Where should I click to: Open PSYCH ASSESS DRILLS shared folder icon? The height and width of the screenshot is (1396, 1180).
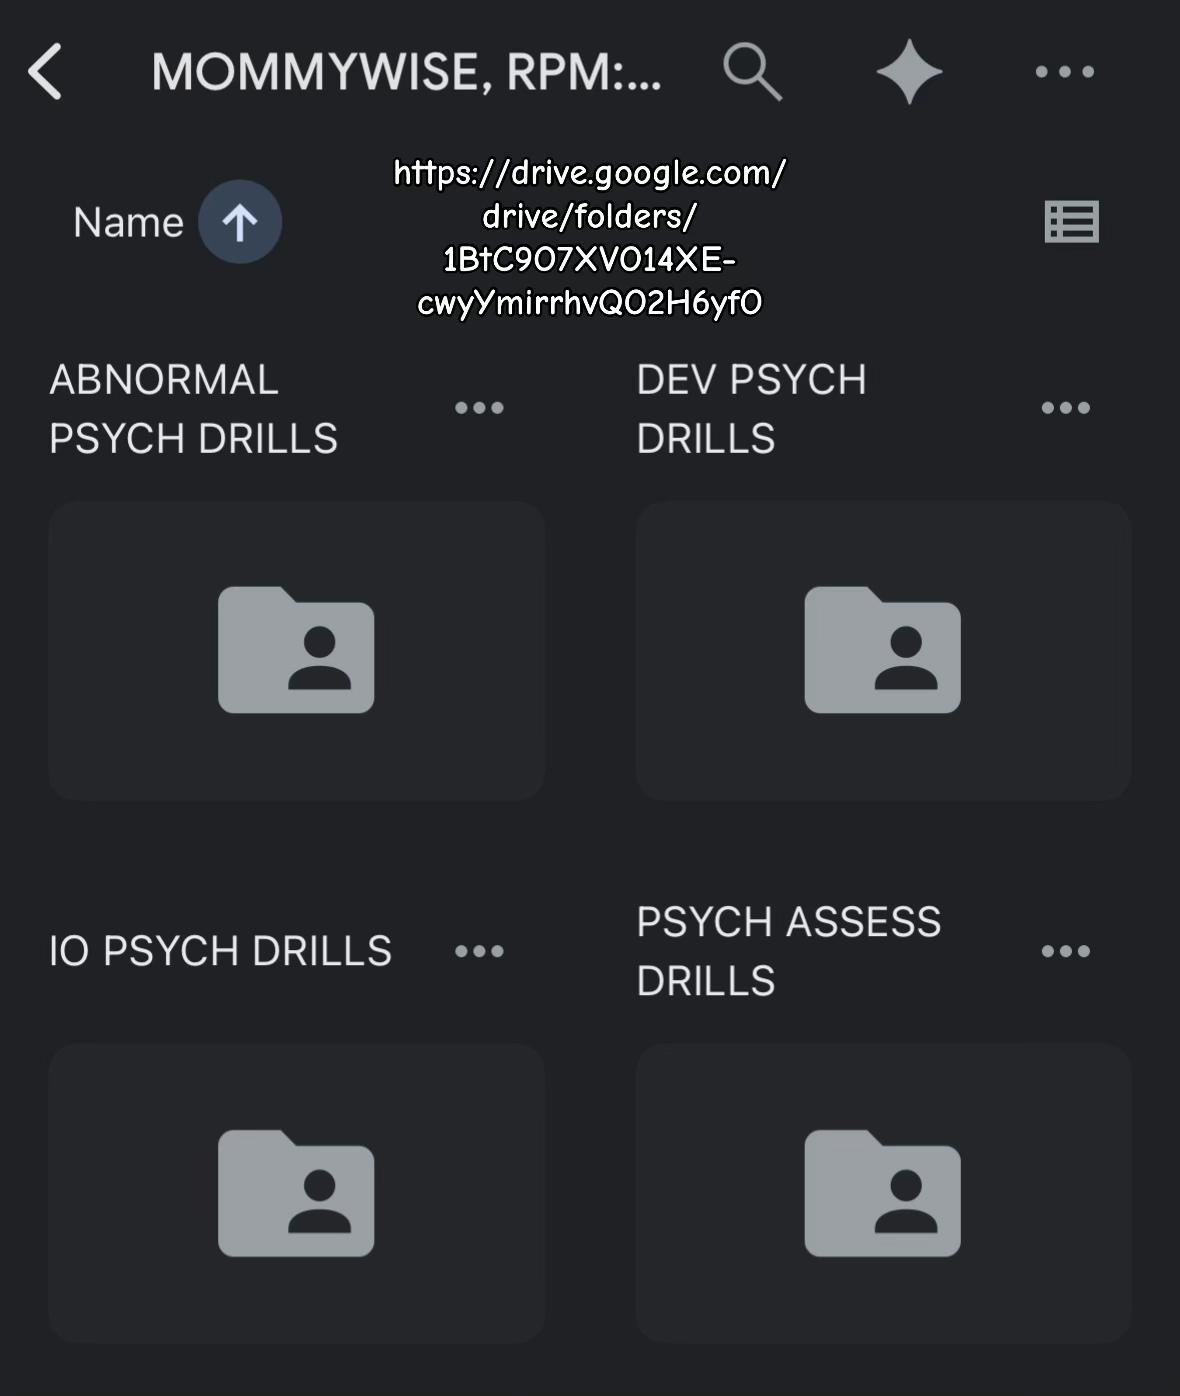pos(883,1193)
